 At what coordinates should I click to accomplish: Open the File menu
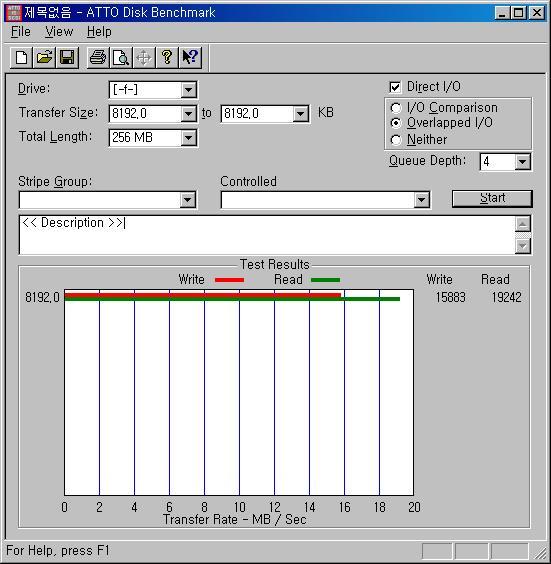[x=21, y=32]
